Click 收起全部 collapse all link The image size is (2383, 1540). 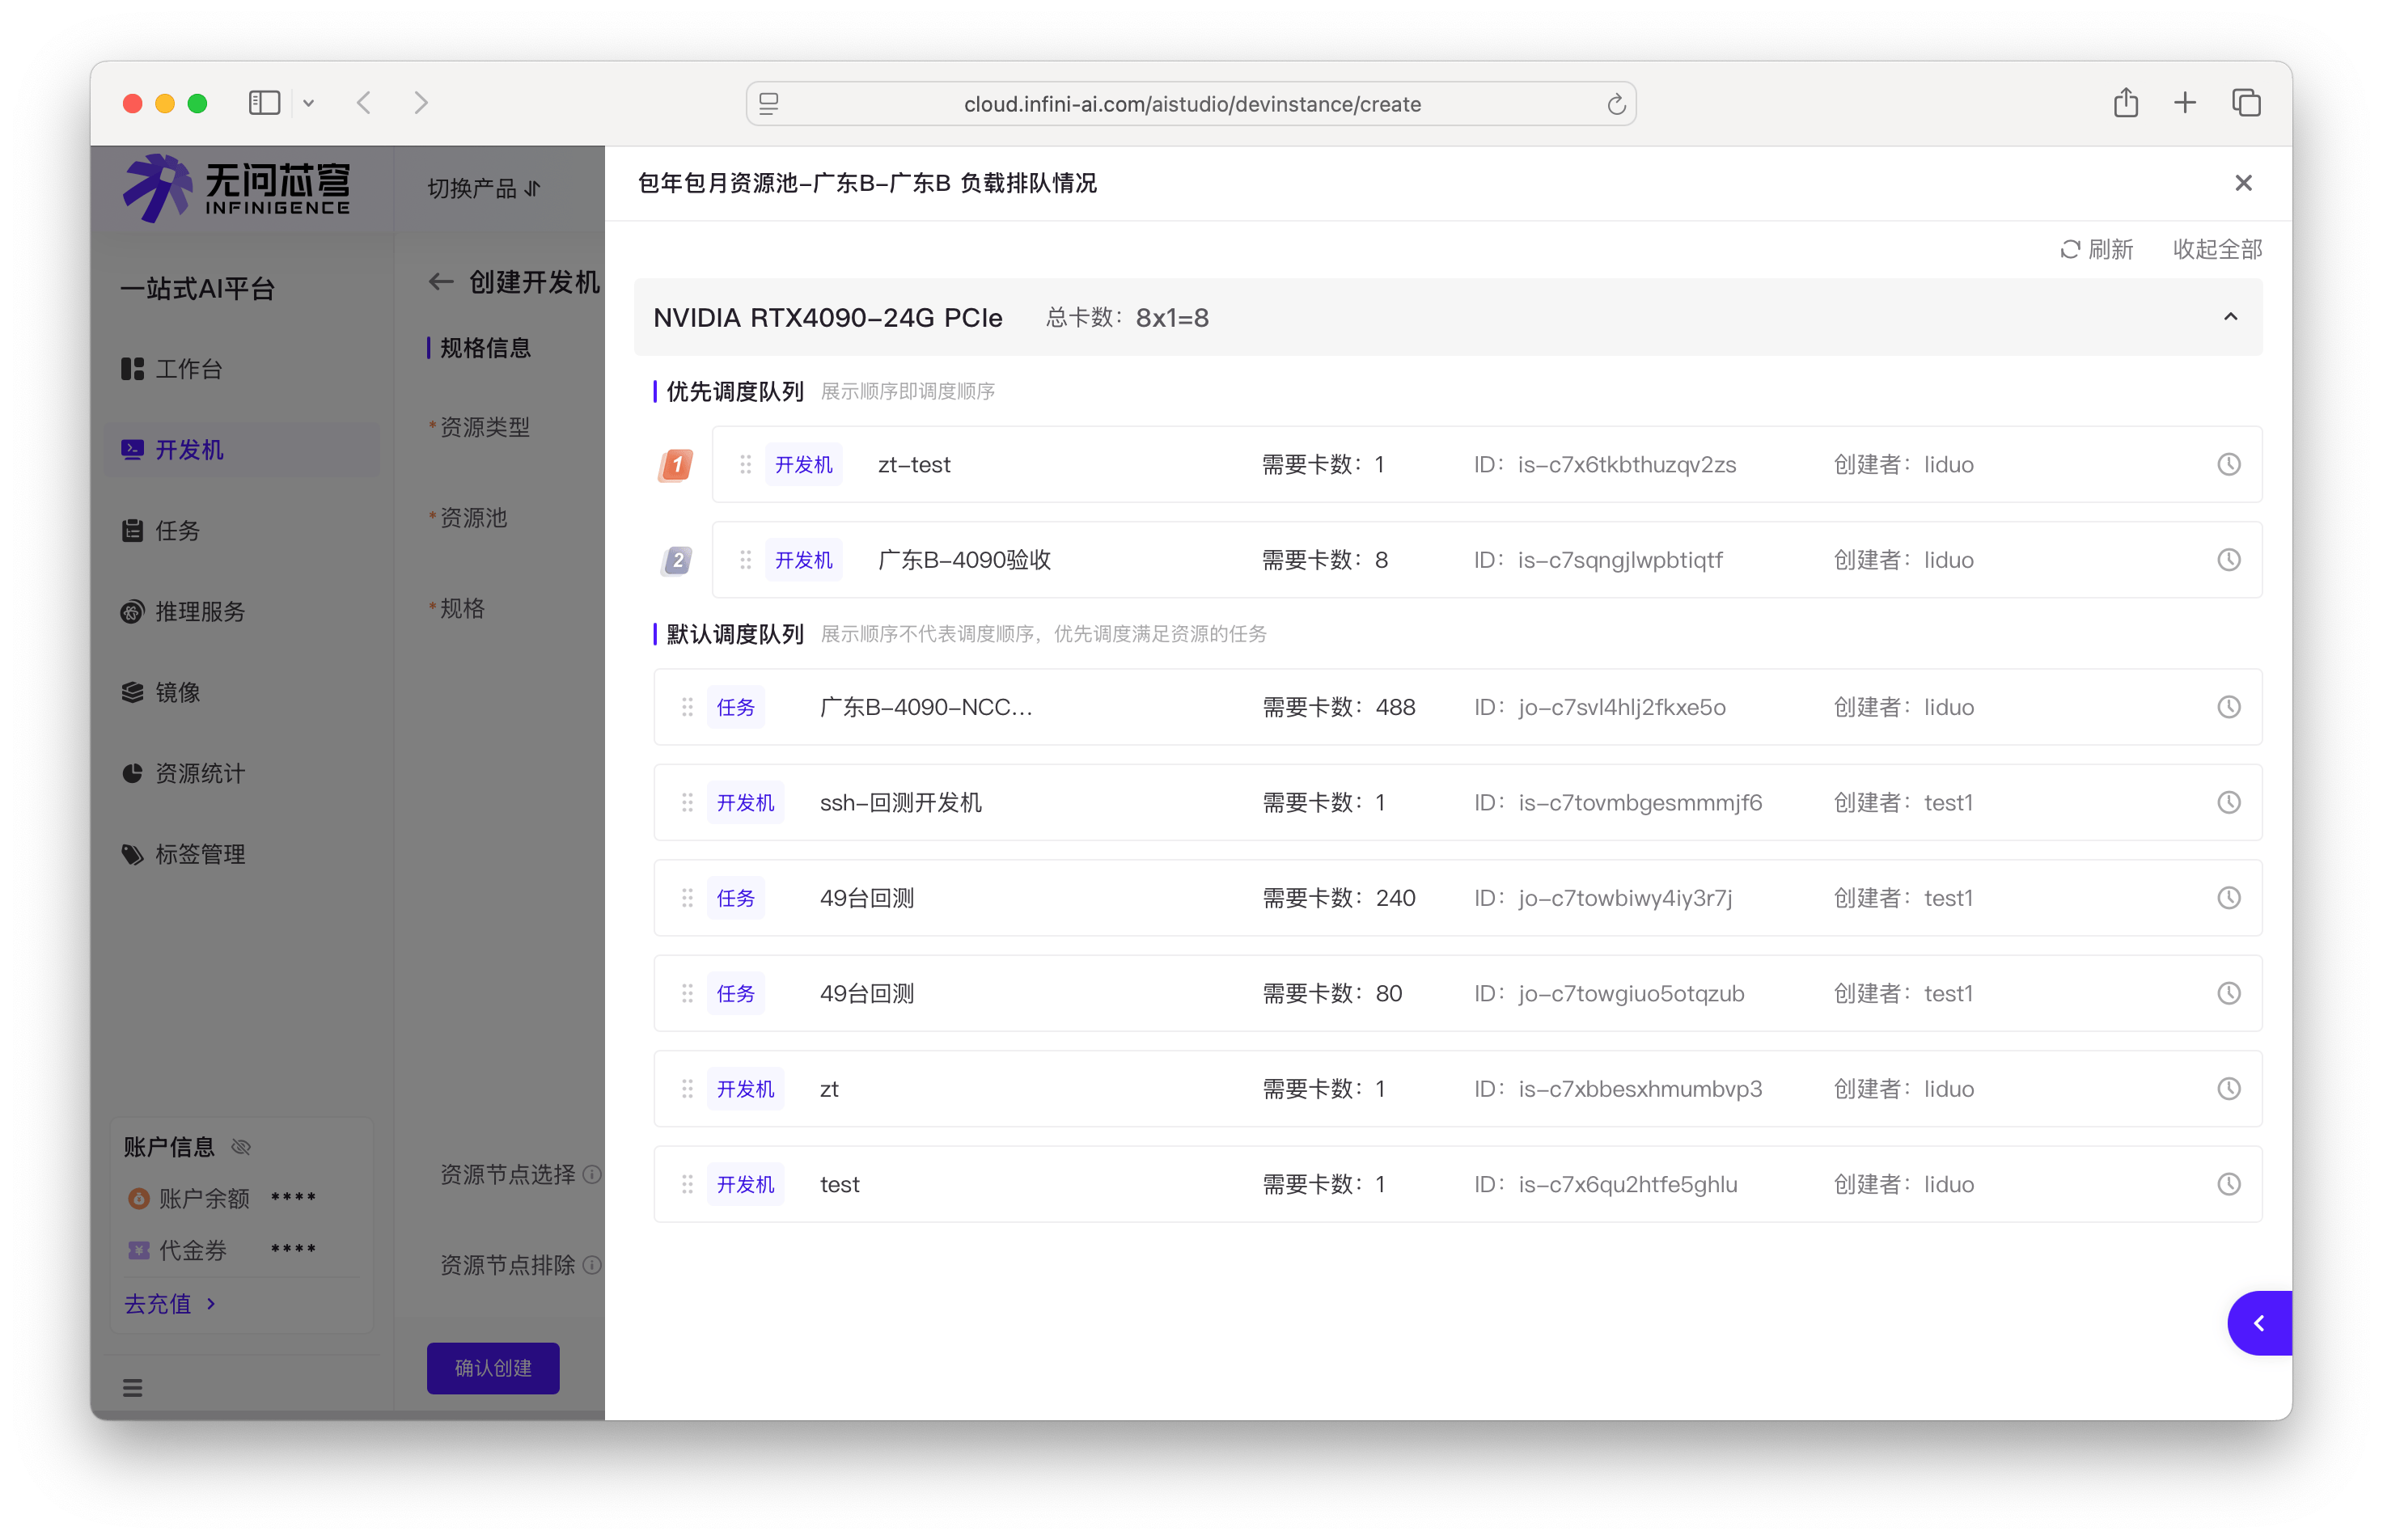tap(2216, 249)
